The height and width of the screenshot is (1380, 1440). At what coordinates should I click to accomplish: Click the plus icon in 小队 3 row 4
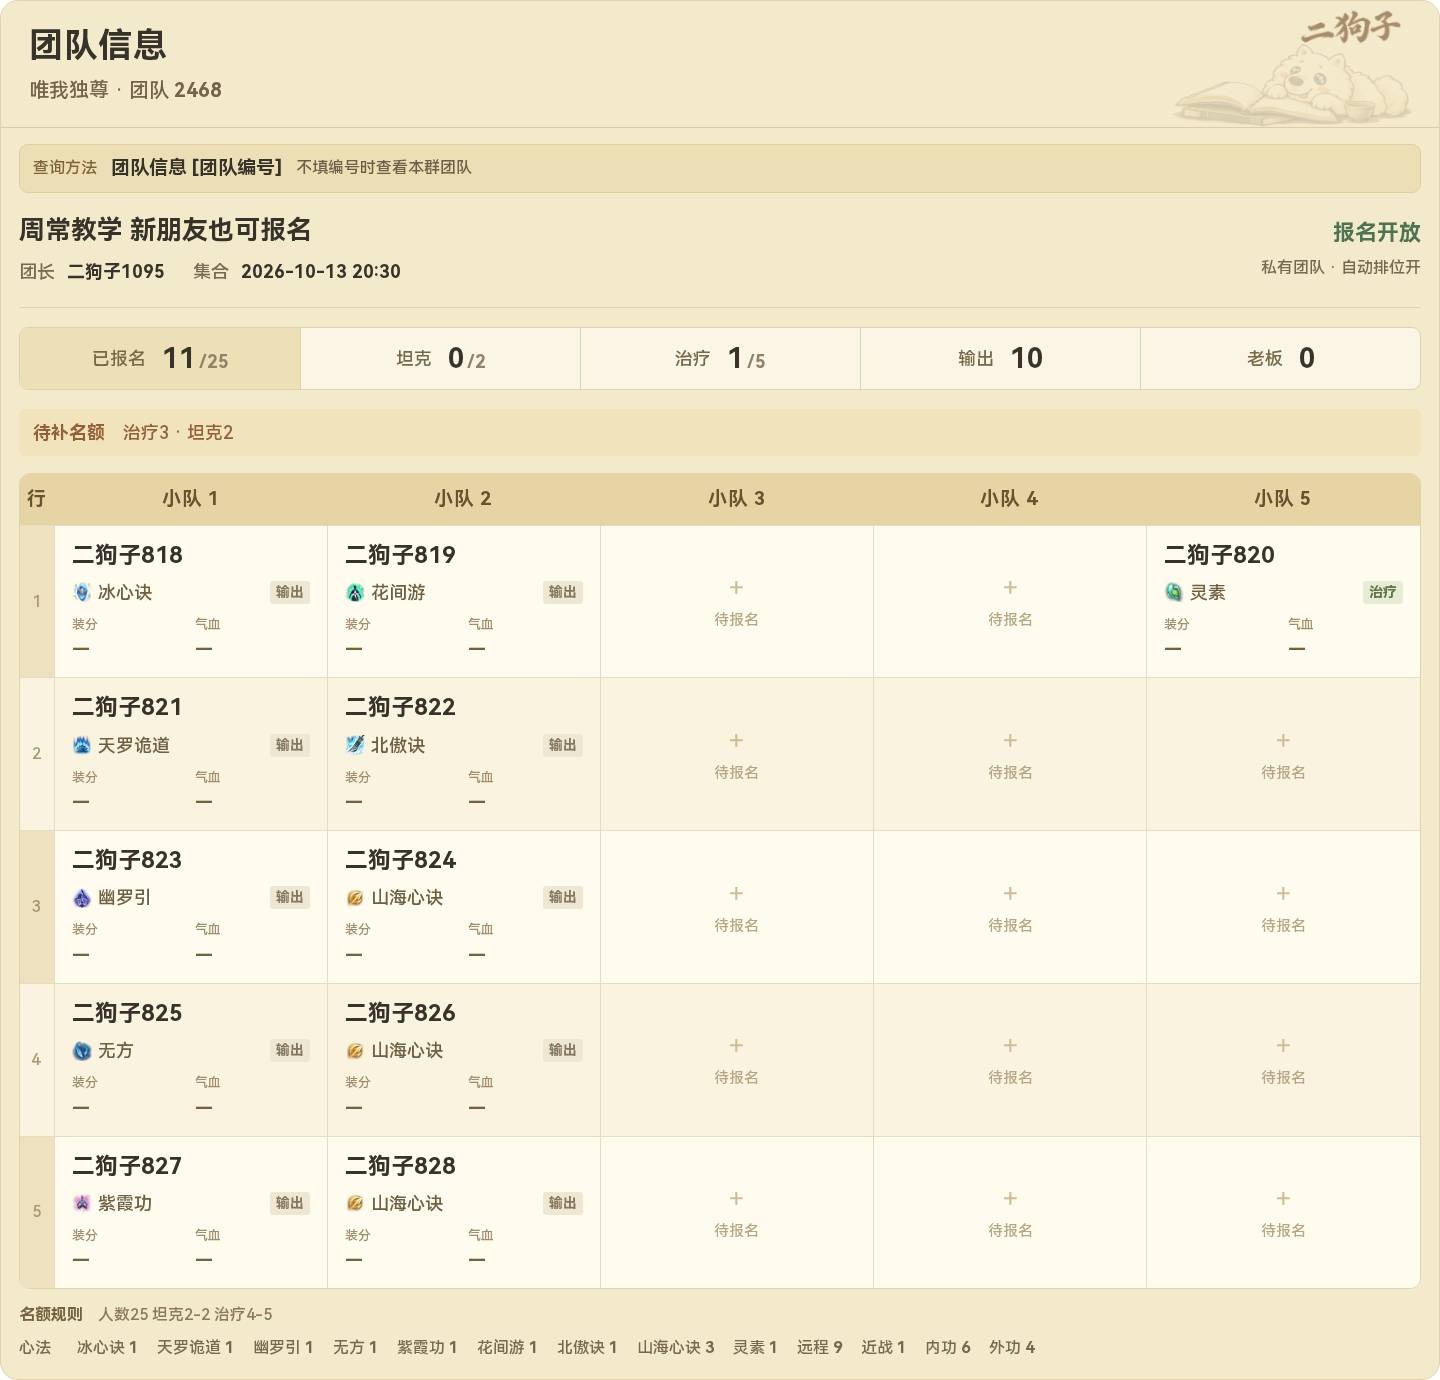[x=736, y=1045]
